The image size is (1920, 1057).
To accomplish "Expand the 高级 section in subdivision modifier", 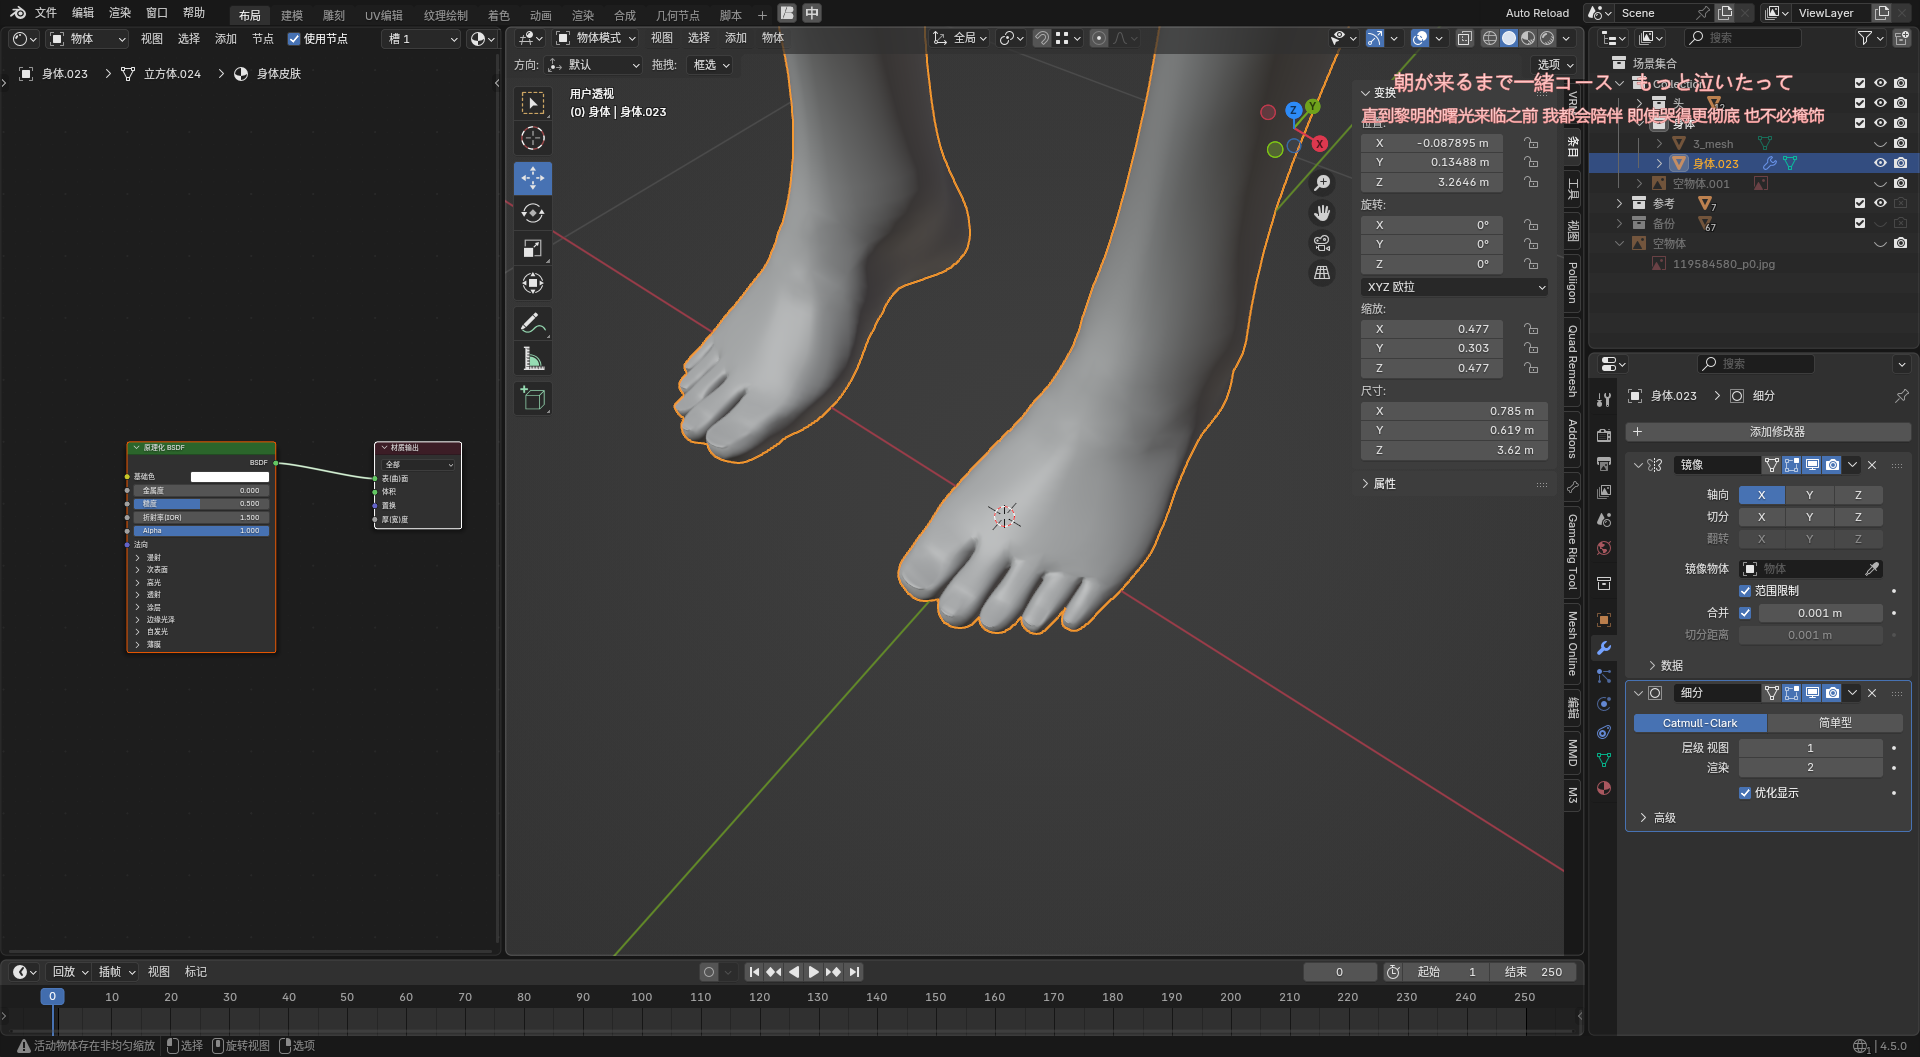I will 1664,818.
